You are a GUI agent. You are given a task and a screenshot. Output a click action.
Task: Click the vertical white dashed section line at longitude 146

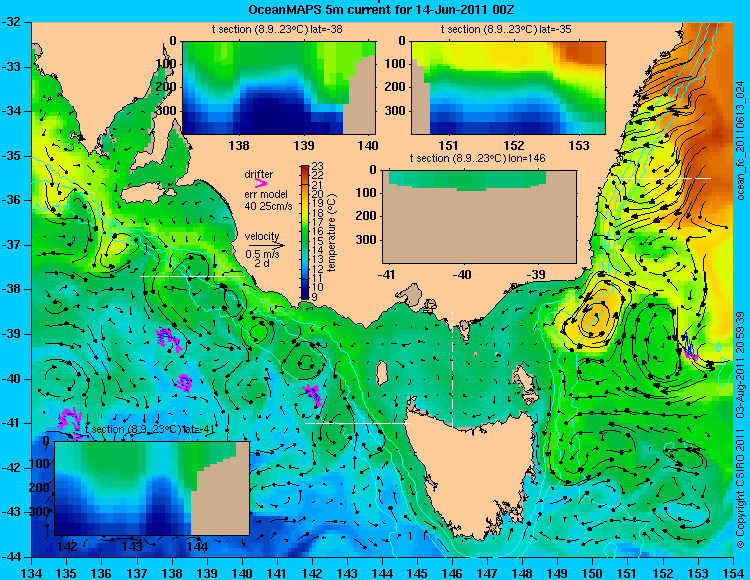pos(452,369)
